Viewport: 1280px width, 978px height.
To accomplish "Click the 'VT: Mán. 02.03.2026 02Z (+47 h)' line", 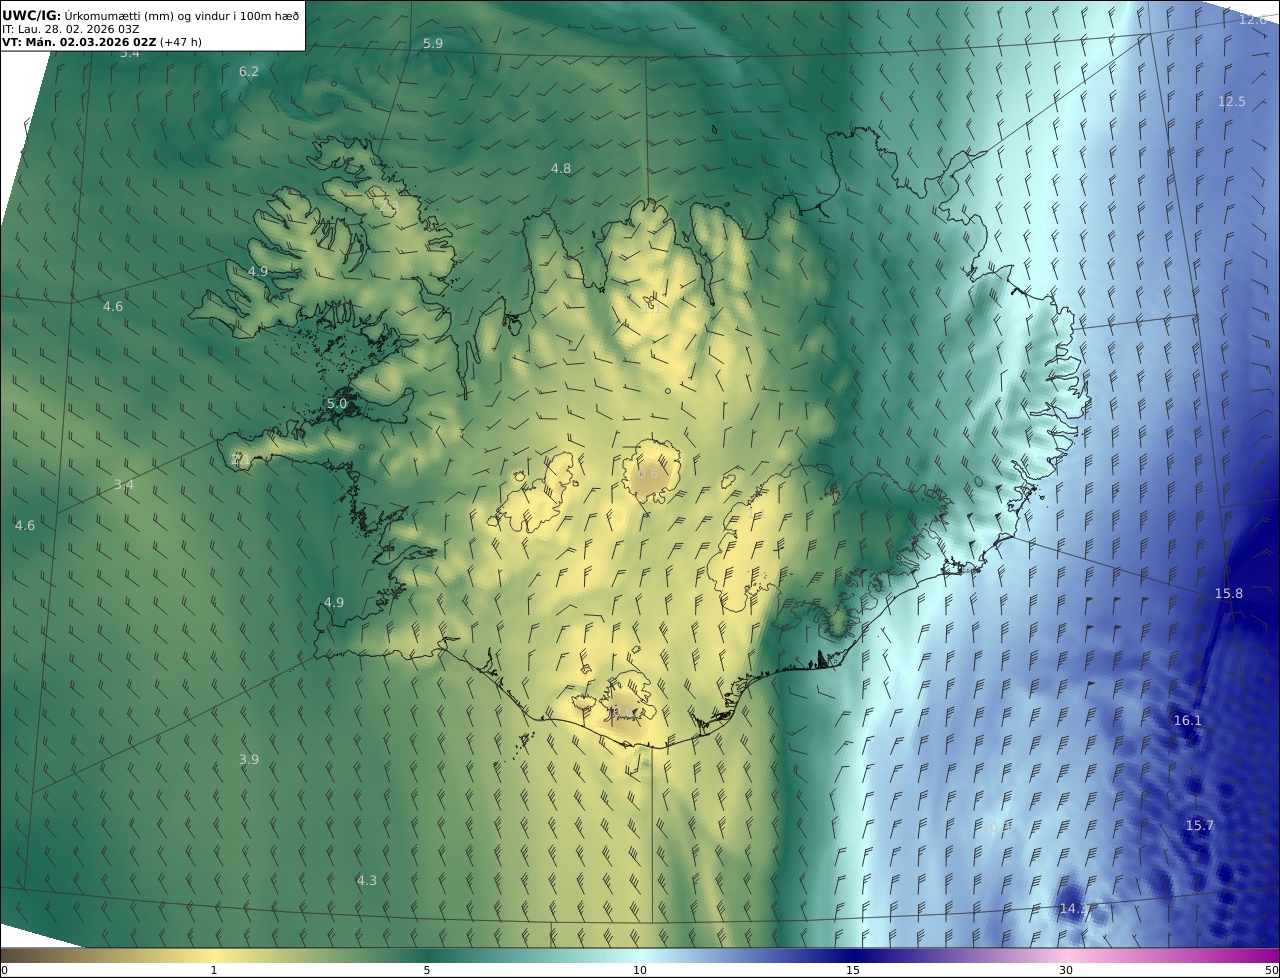I will pos(102,43).
